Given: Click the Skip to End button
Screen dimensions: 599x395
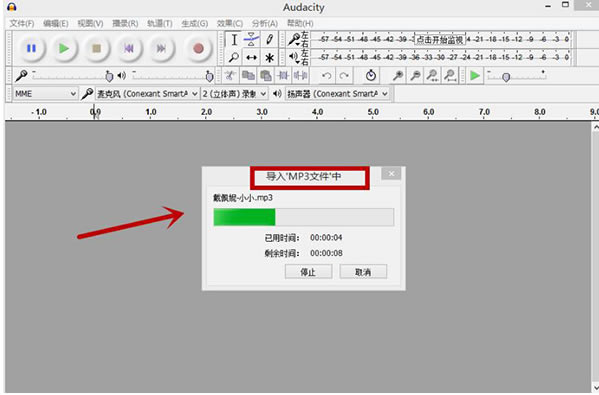Looking at the screenshot, I should 161,49.
